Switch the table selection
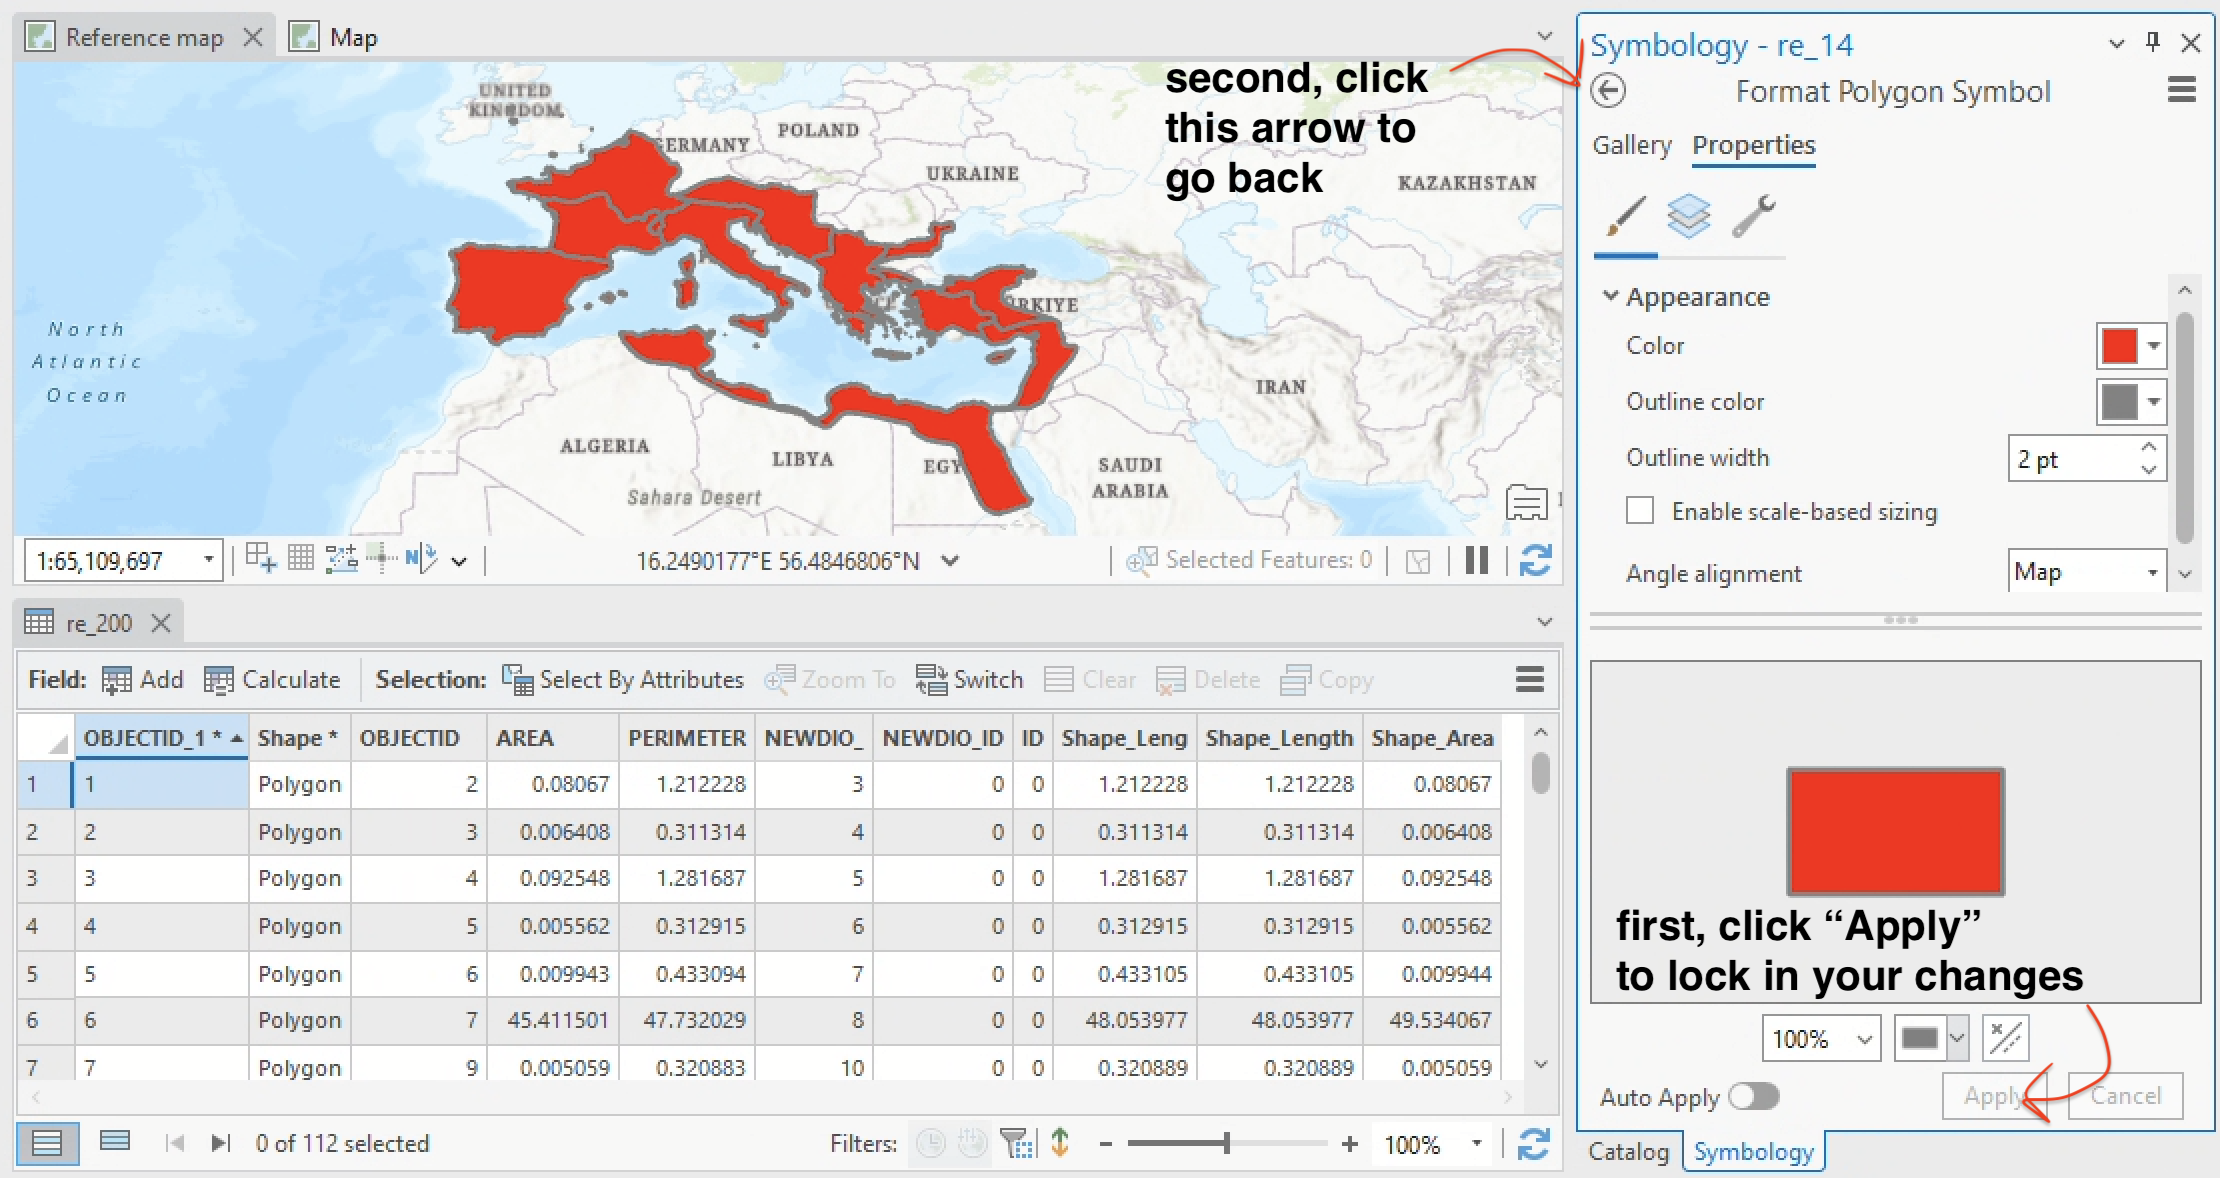This screenshot has height=1178, width=2220. click(x=969, y=680)
